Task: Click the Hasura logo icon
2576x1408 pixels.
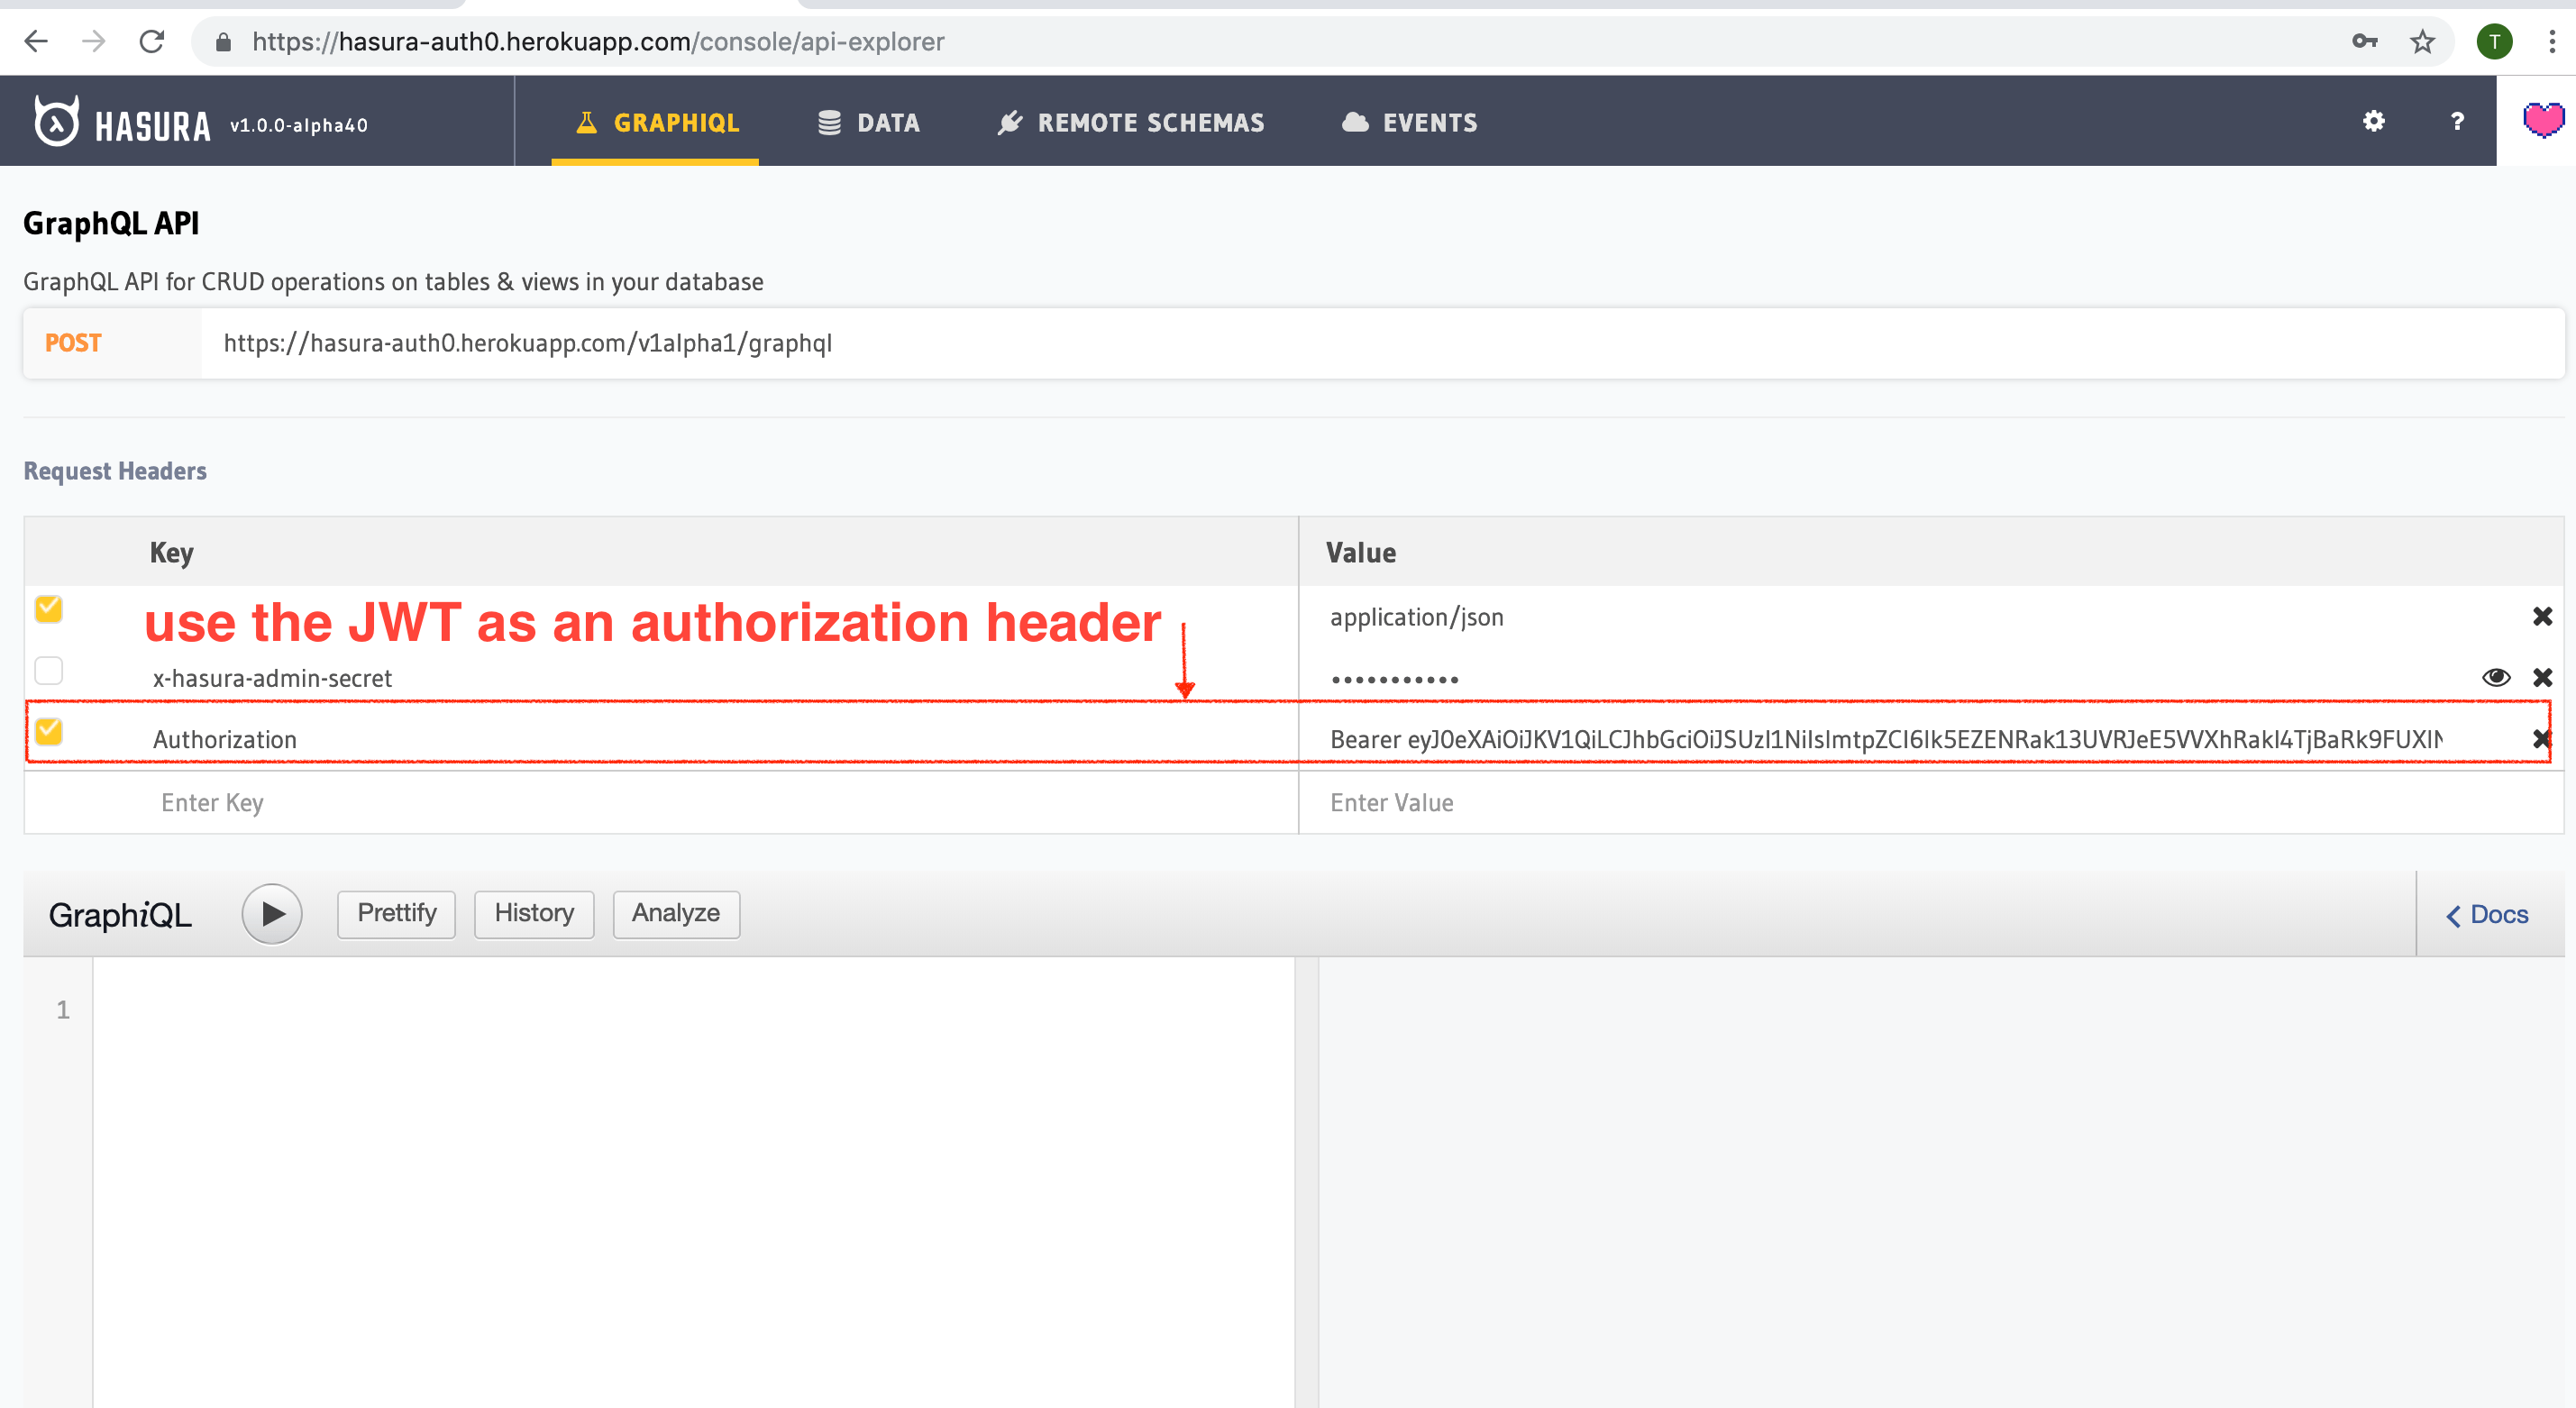Action: (50, 122)
